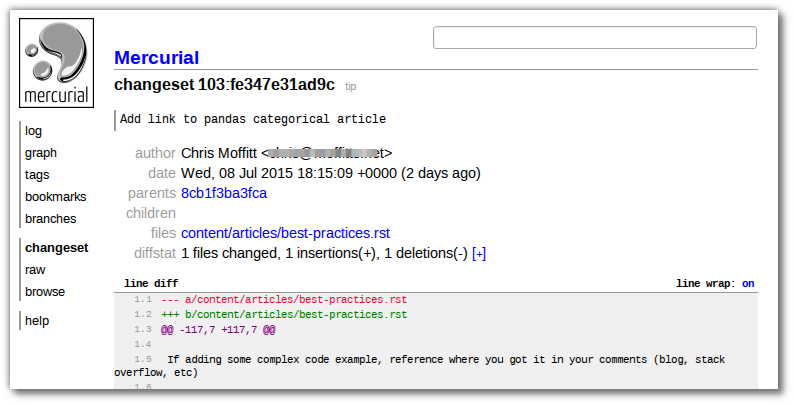Click 'If adding some complex code example' line
This screenshot has width=794, height=405.
pyautogui.click(x=420, y=366)
